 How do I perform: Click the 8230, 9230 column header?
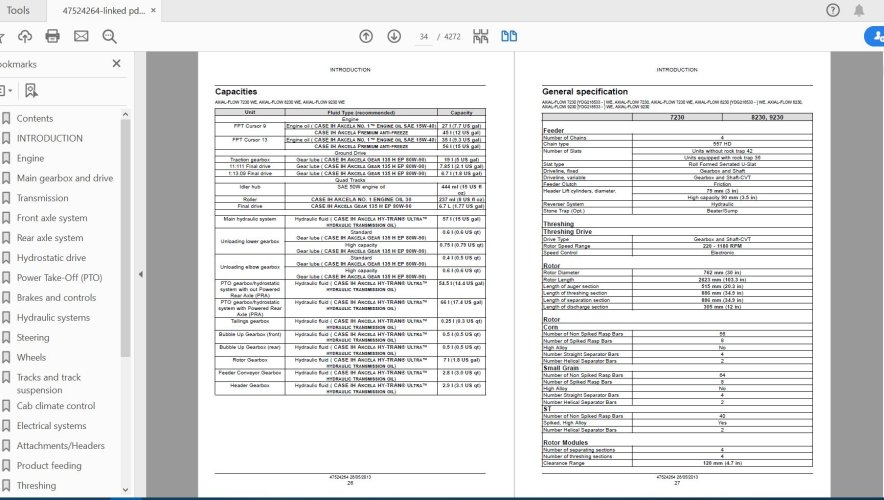767,117
